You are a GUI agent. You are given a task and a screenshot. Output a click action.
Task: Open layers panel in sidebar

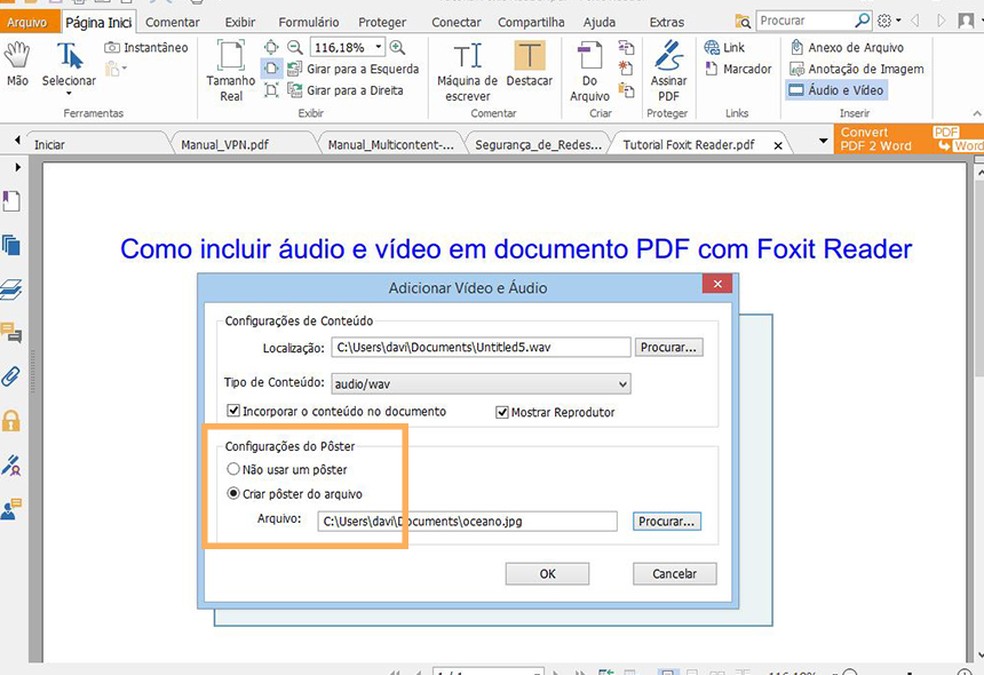click(x=11, y=289)
